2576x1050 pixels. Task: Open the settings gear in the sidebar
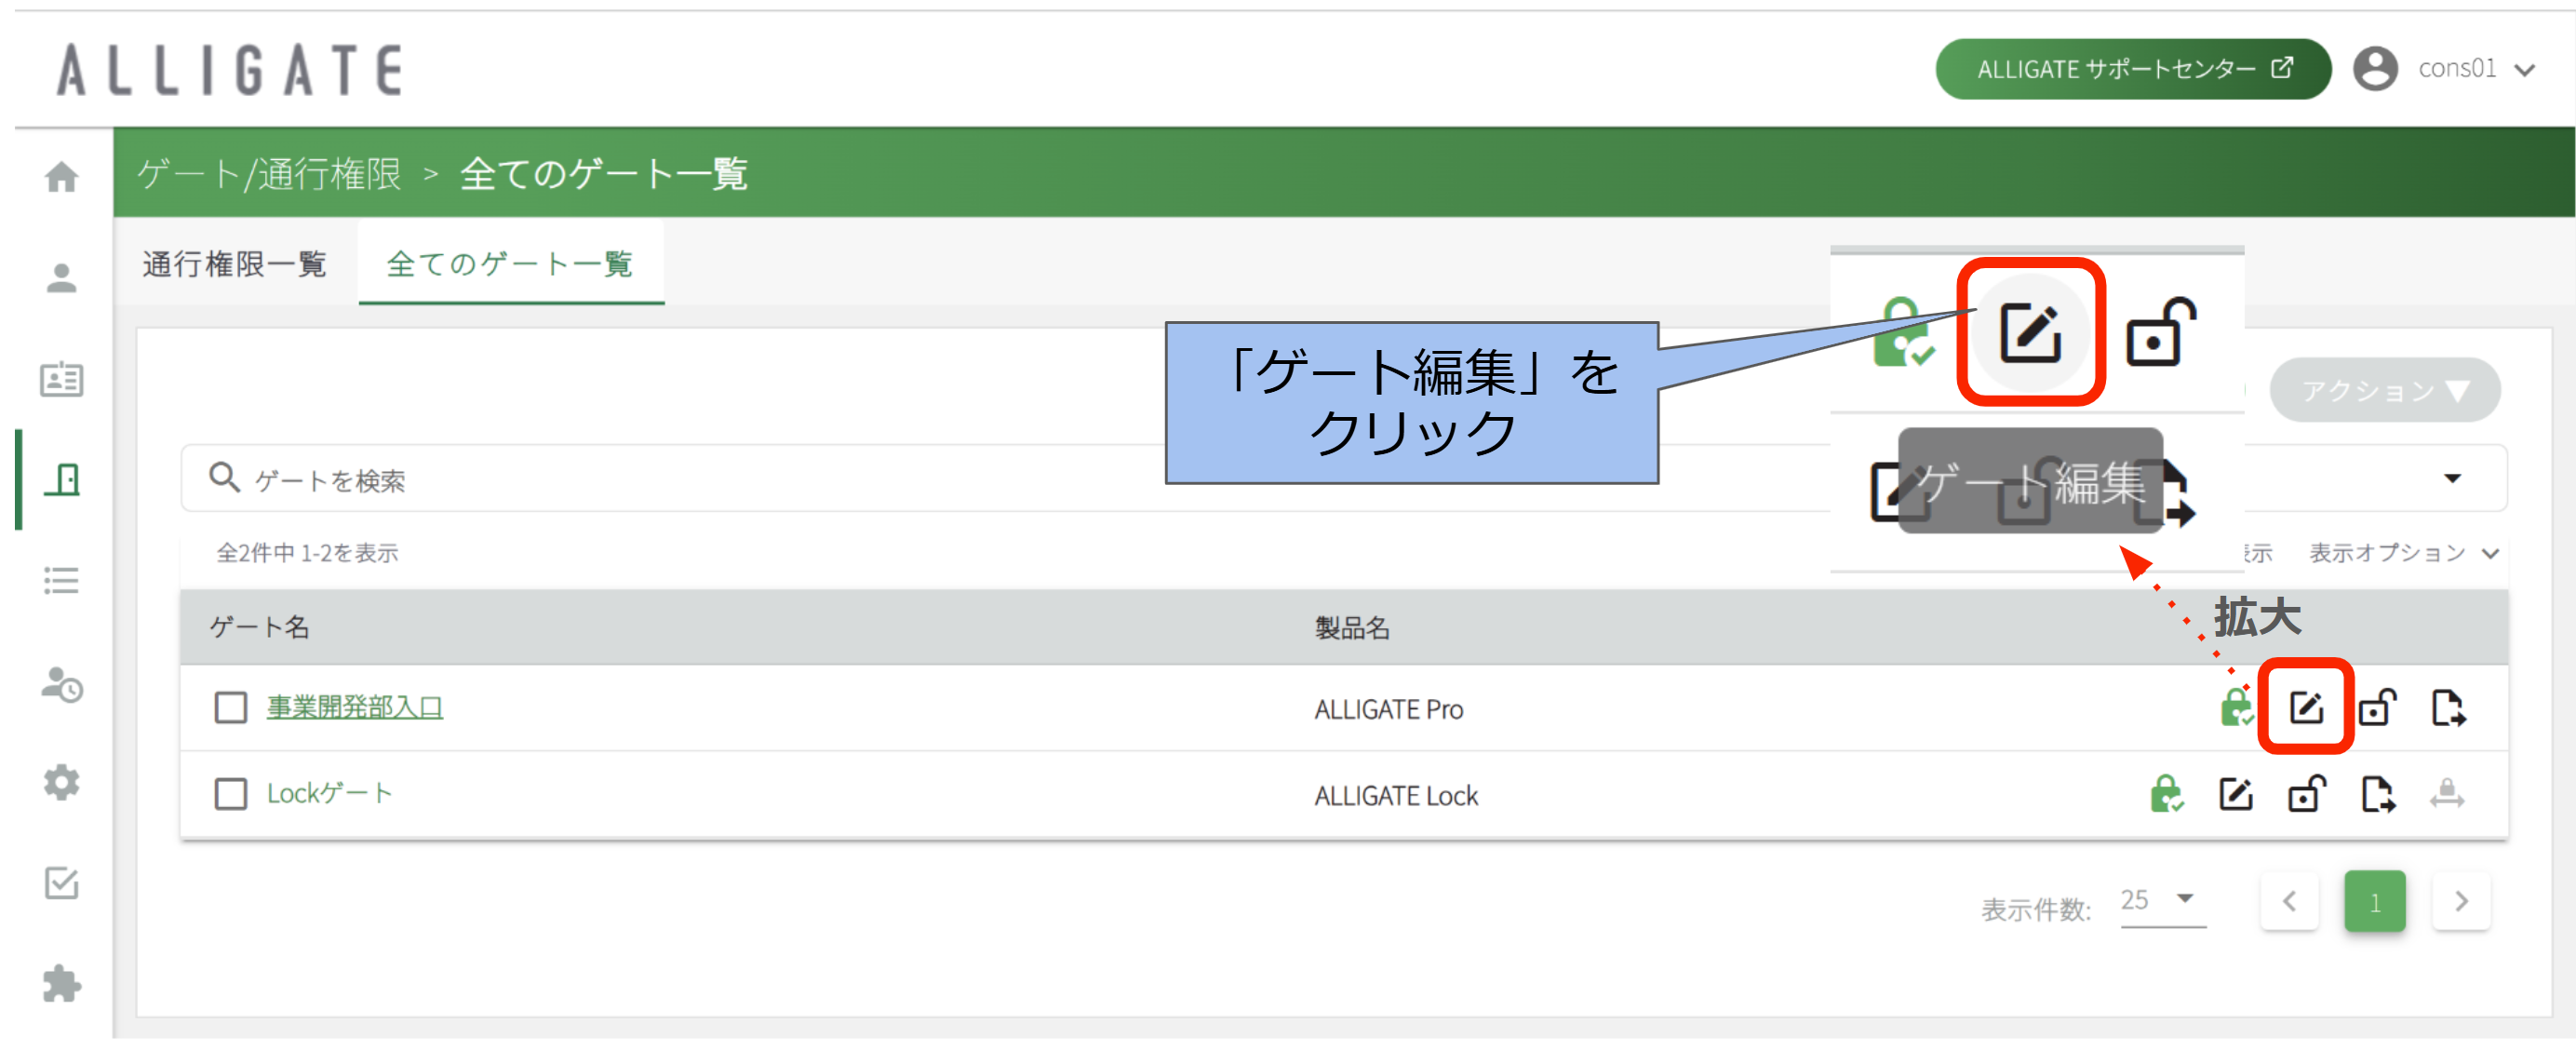pos(61,782)
